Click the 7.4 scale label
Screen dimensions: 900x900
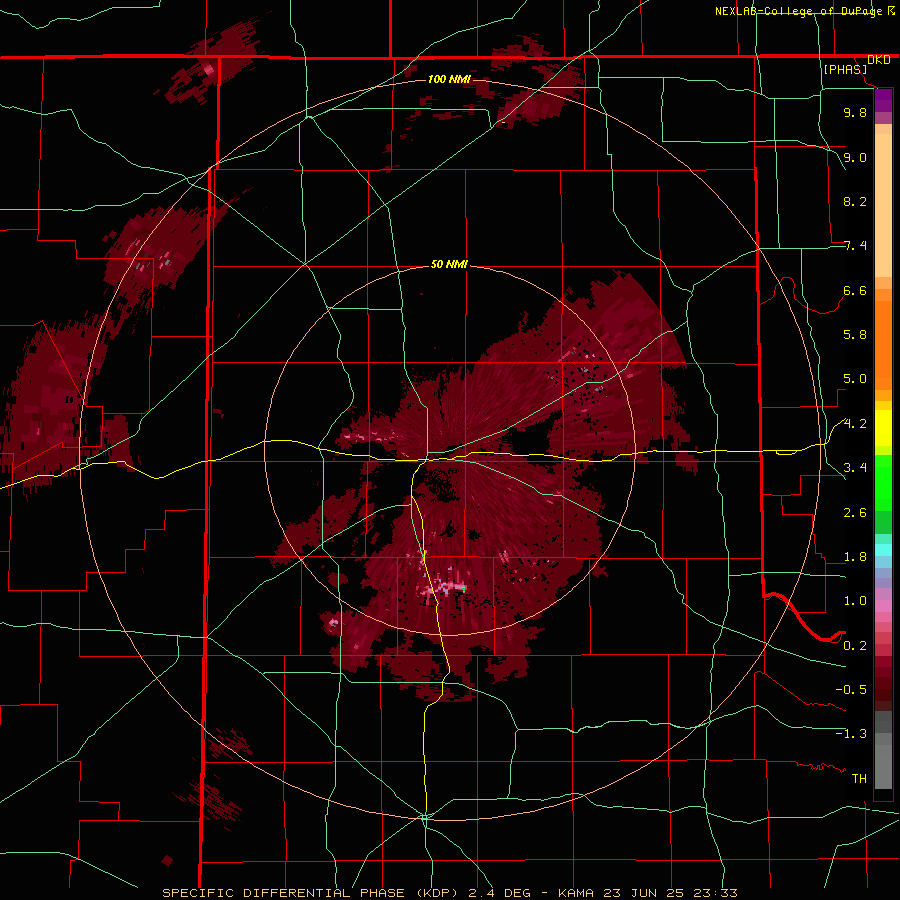click(855, 246)
